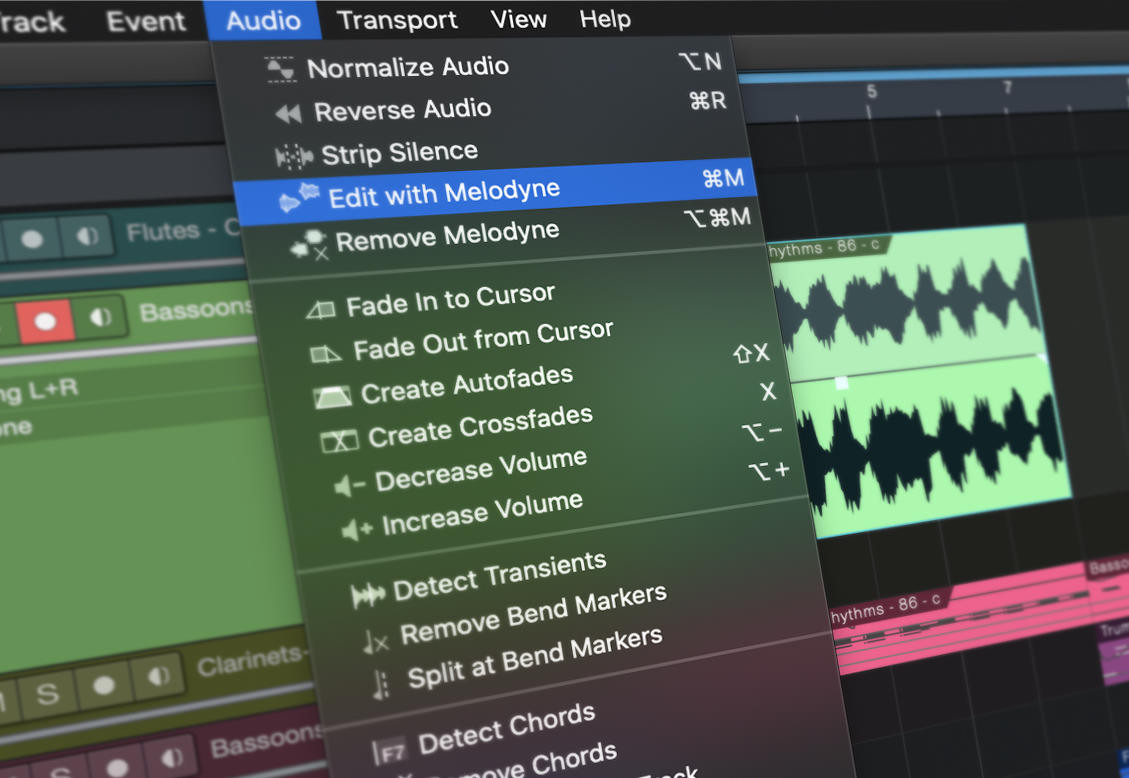Toggle monitor on green Bassoons track
The image size is (1129, 778).
click(x=100, y=317)
